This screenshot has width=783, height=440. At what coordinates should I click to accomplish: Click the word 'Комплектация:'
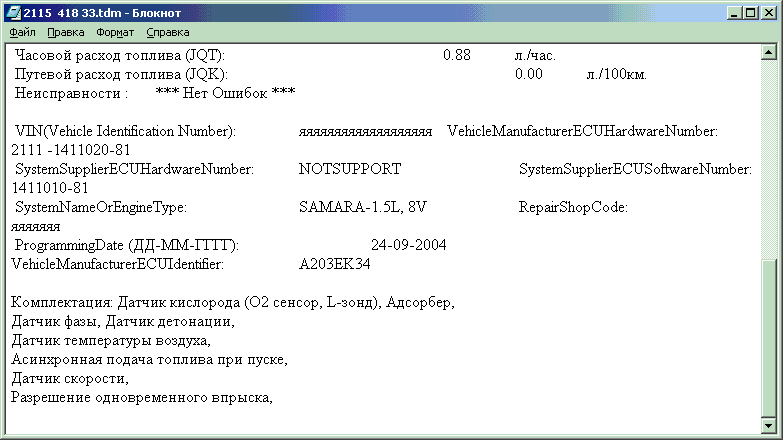point(62,302)
